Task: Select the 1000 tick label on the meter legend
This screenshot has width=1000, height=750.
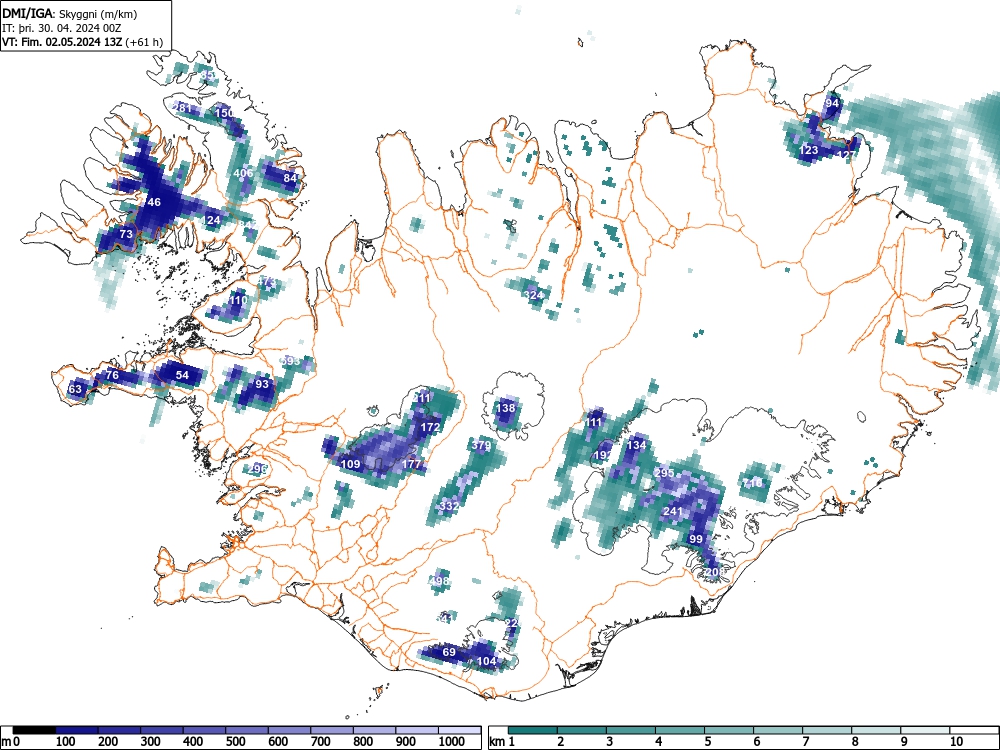Action: (452, 742)
